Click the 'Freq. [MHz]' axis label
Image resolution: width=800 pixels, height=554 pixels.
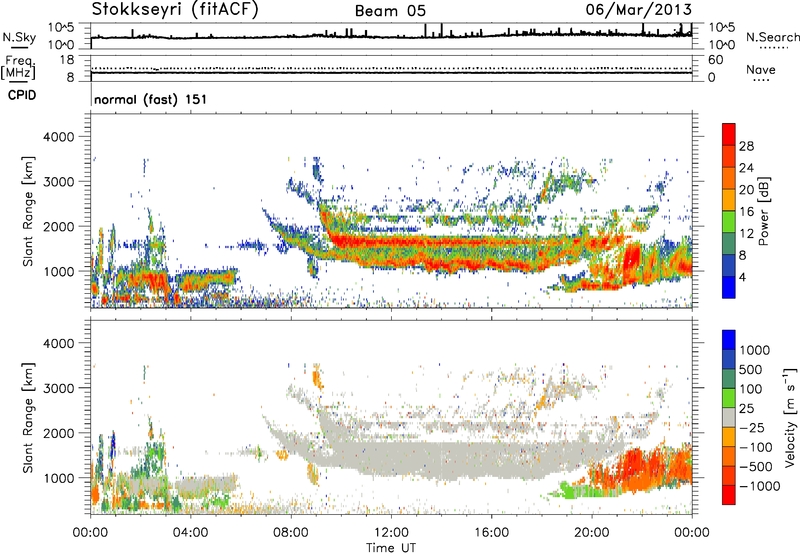tap(18, 67)
